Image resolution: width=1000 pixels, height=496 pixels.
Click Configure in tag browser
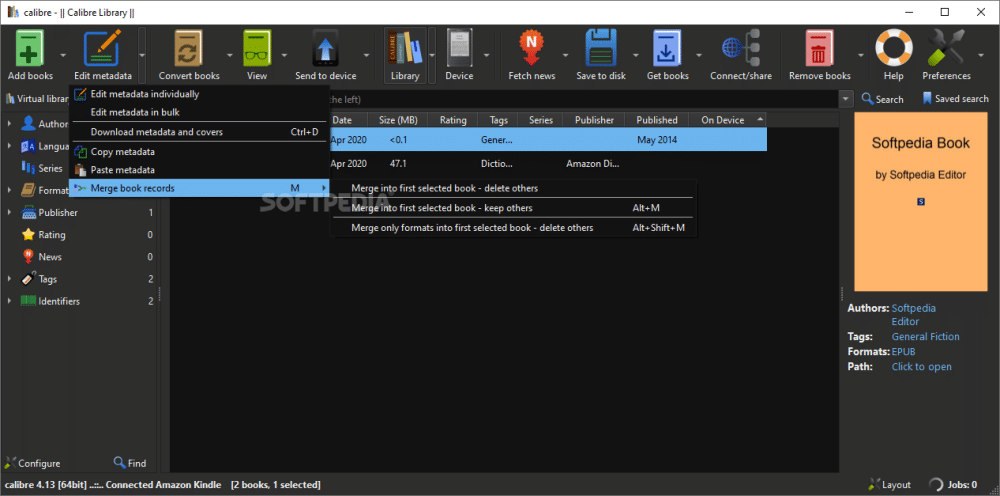(33, 463)
